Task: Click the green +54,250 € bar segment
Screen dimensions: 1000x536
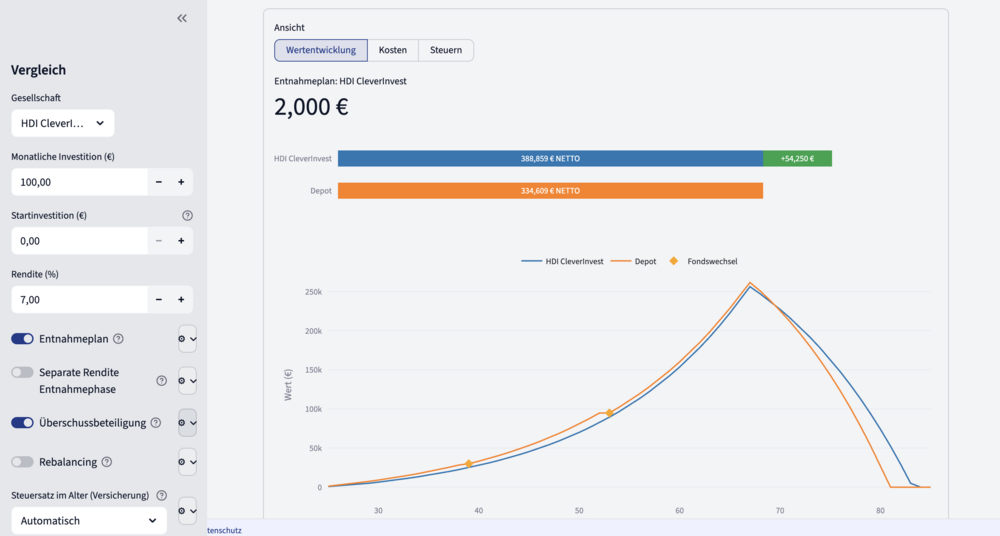Action: tap(797, 158)
